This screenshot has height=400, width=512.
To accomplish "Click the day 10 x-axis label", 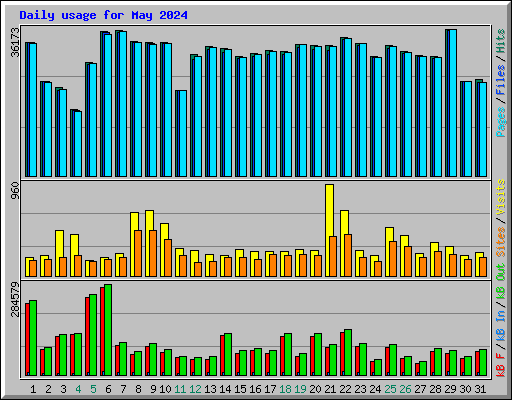I will pos(165,389).
